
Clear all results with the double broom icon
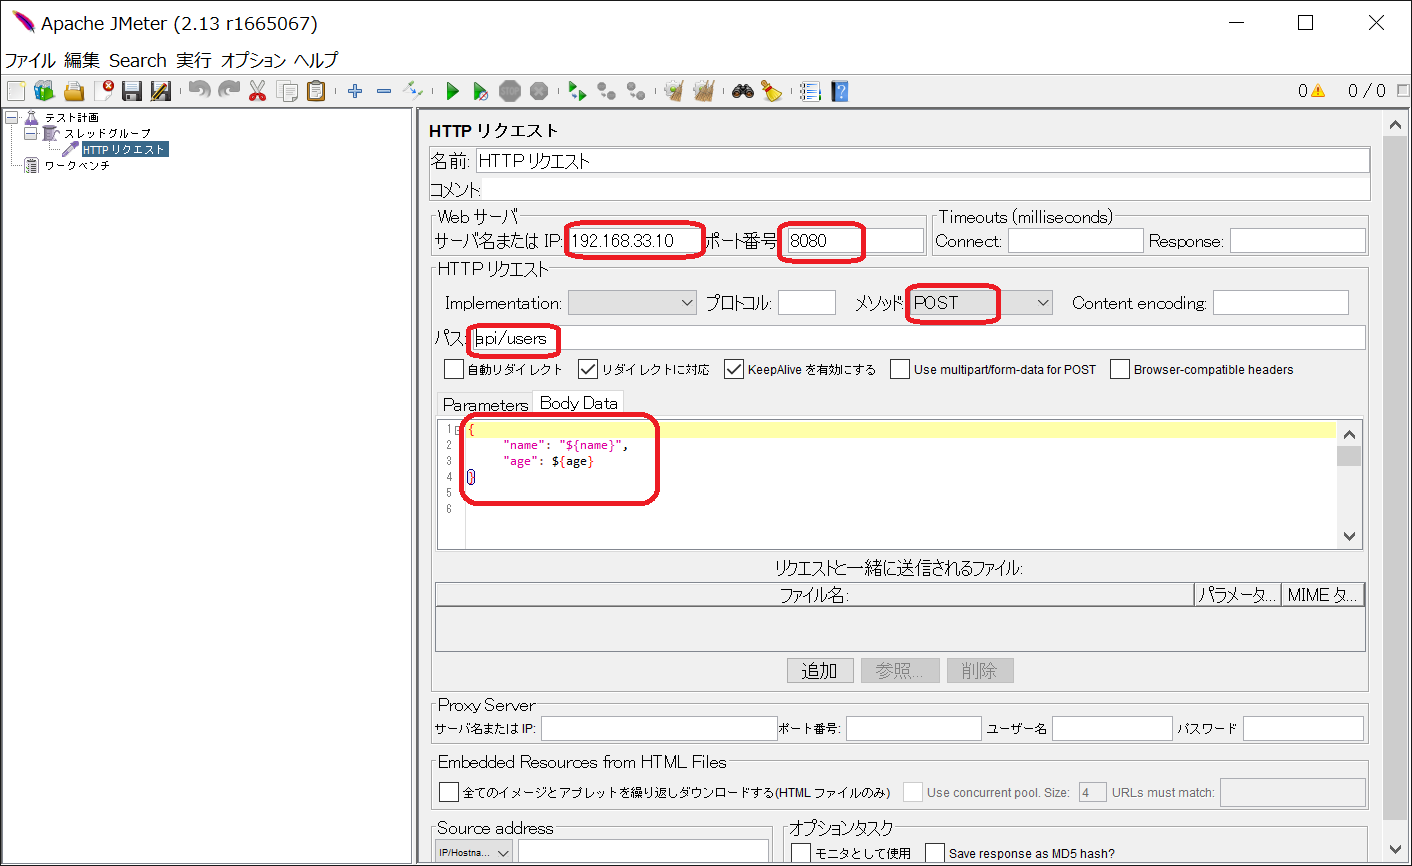coord(703,91)
